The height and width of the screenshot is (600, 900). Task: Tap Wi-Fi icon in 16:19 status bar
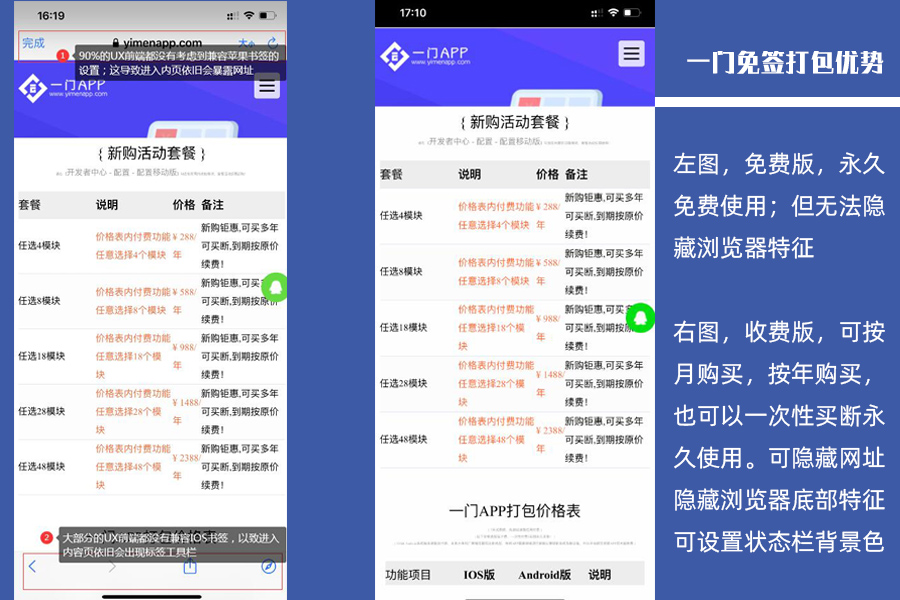tap(249, 16)
